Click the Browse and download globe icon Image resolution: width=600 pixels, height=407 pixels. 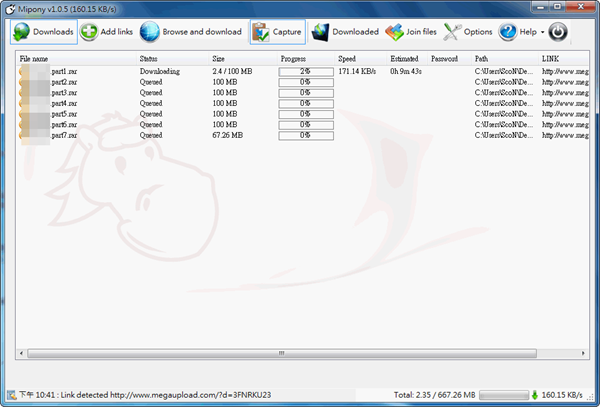[x=150, y=32]
